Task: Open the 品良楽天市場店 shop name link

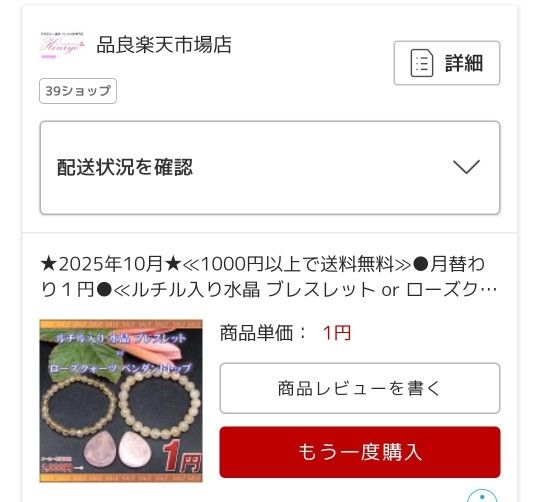Action: pyautogui.click(x=164, y=45)
